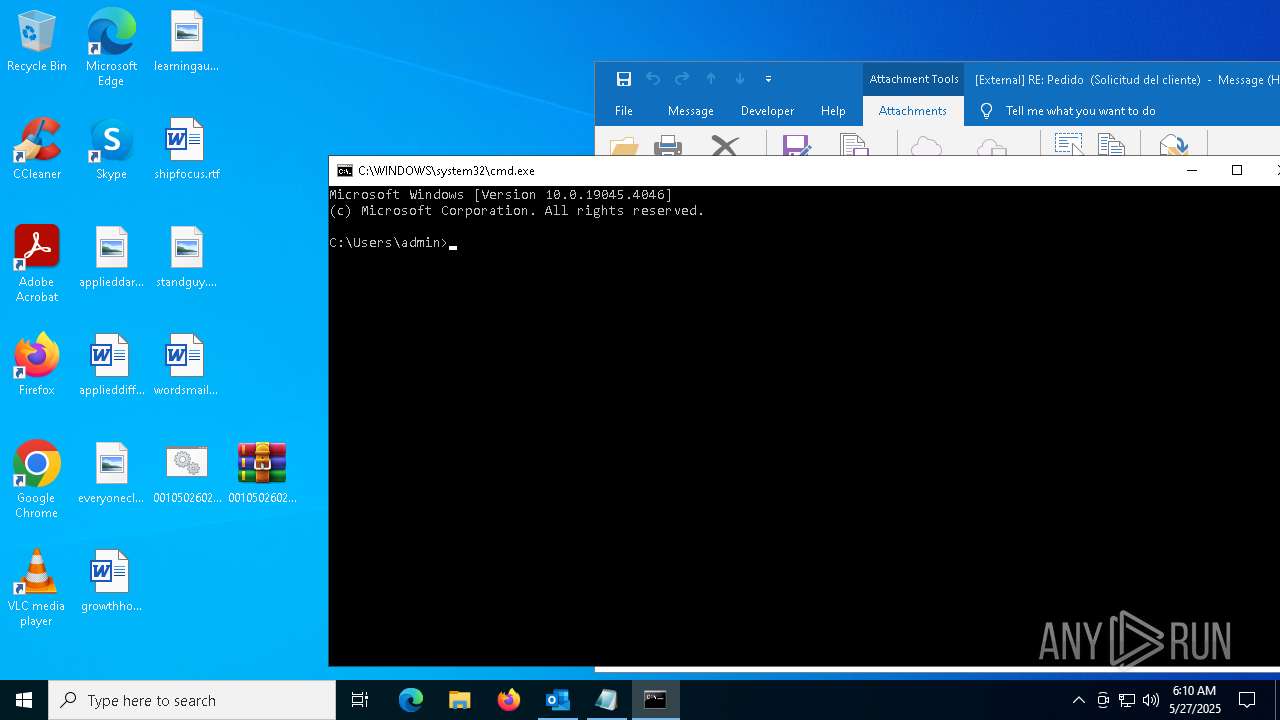
Task: Open Skype desktop shortcut
Action: point(111,150)
